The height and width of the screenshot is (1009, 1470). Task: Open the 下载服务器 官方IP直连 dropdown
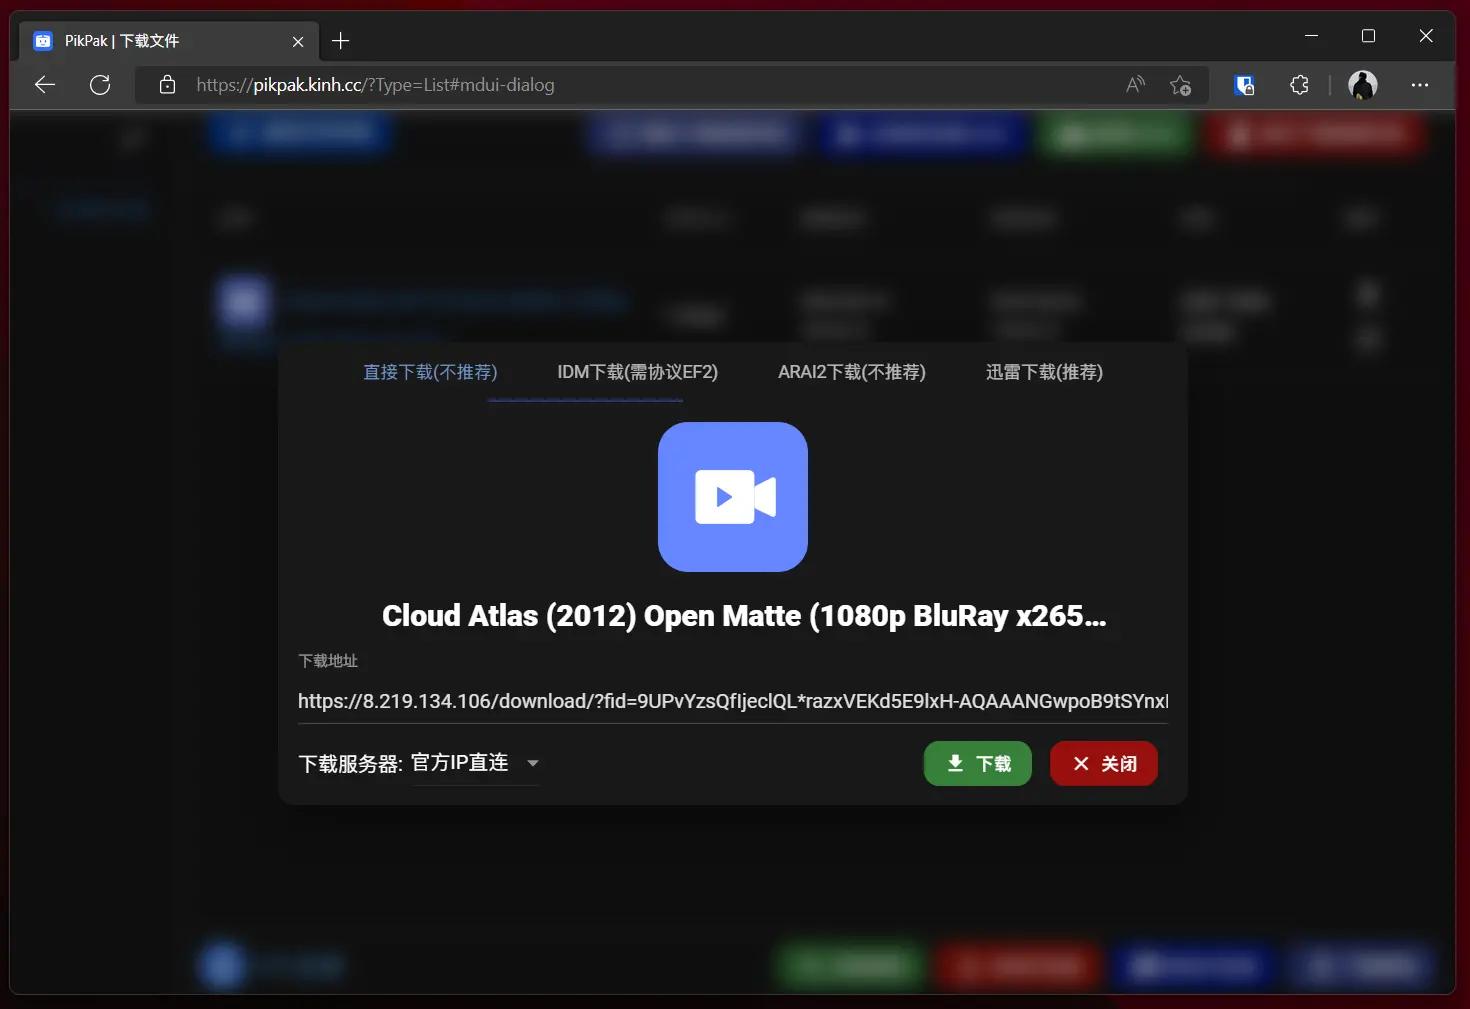[x=476, y=763]
